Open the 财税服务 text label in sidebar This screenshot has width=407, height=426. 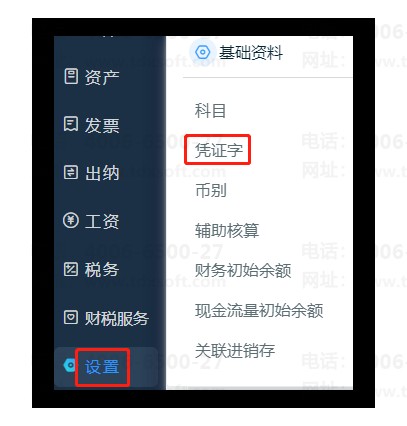click(x=116, y=318)
